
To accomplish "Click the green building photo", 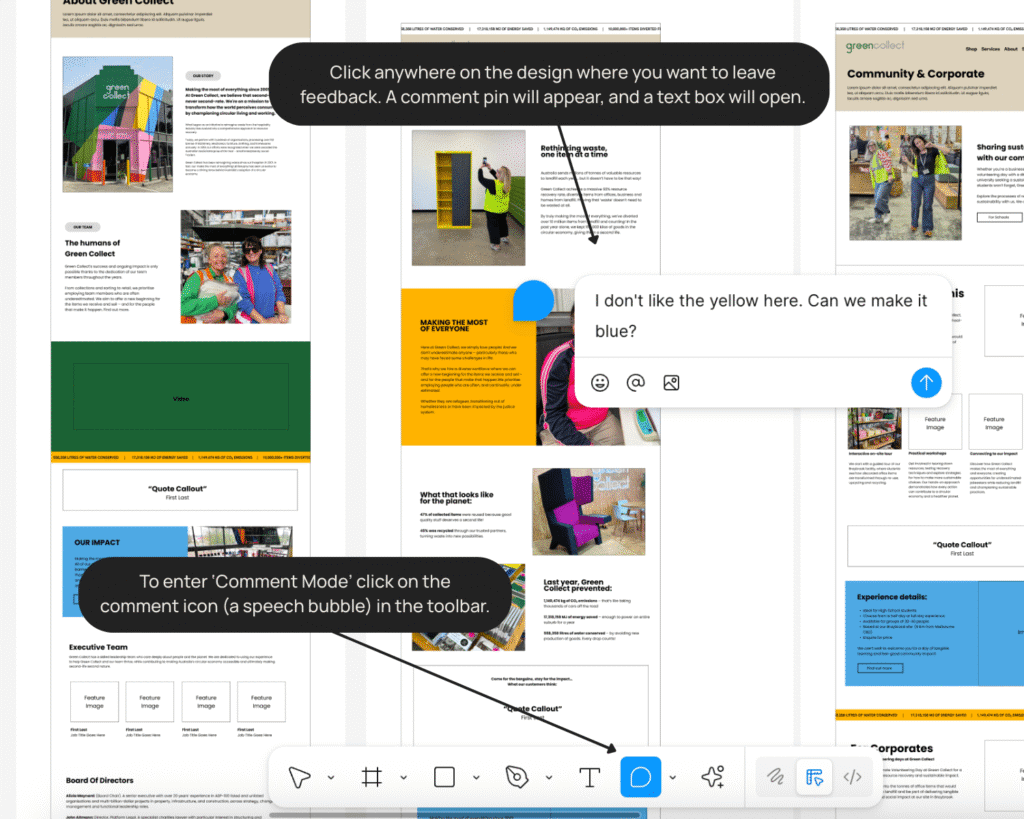I will click(118, 124).
